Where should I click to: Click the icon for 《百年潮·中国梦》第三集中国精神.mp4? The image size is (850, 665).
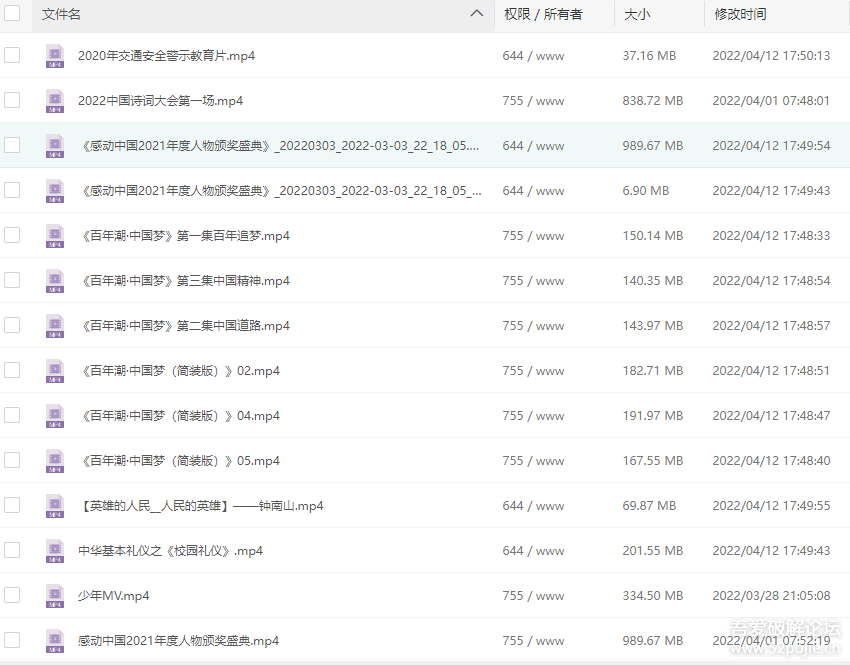(x=54, y=280)
